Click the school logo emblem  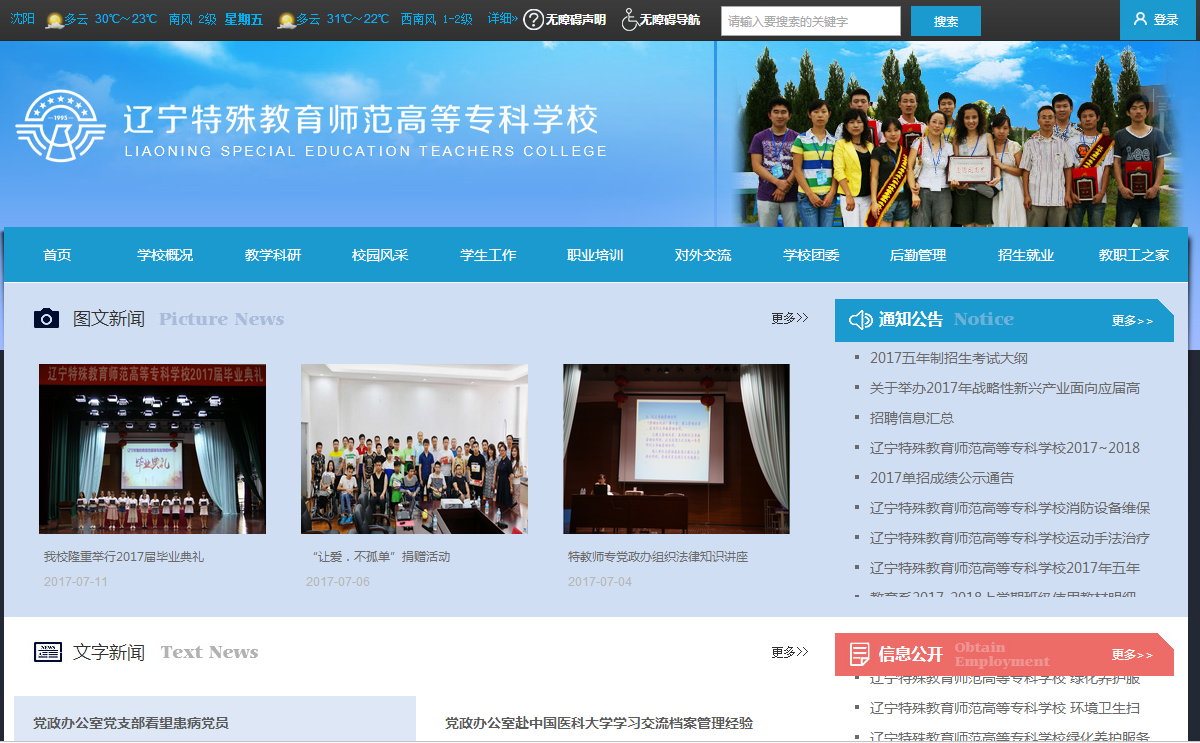pyautogui.click(x=60, y=127)
